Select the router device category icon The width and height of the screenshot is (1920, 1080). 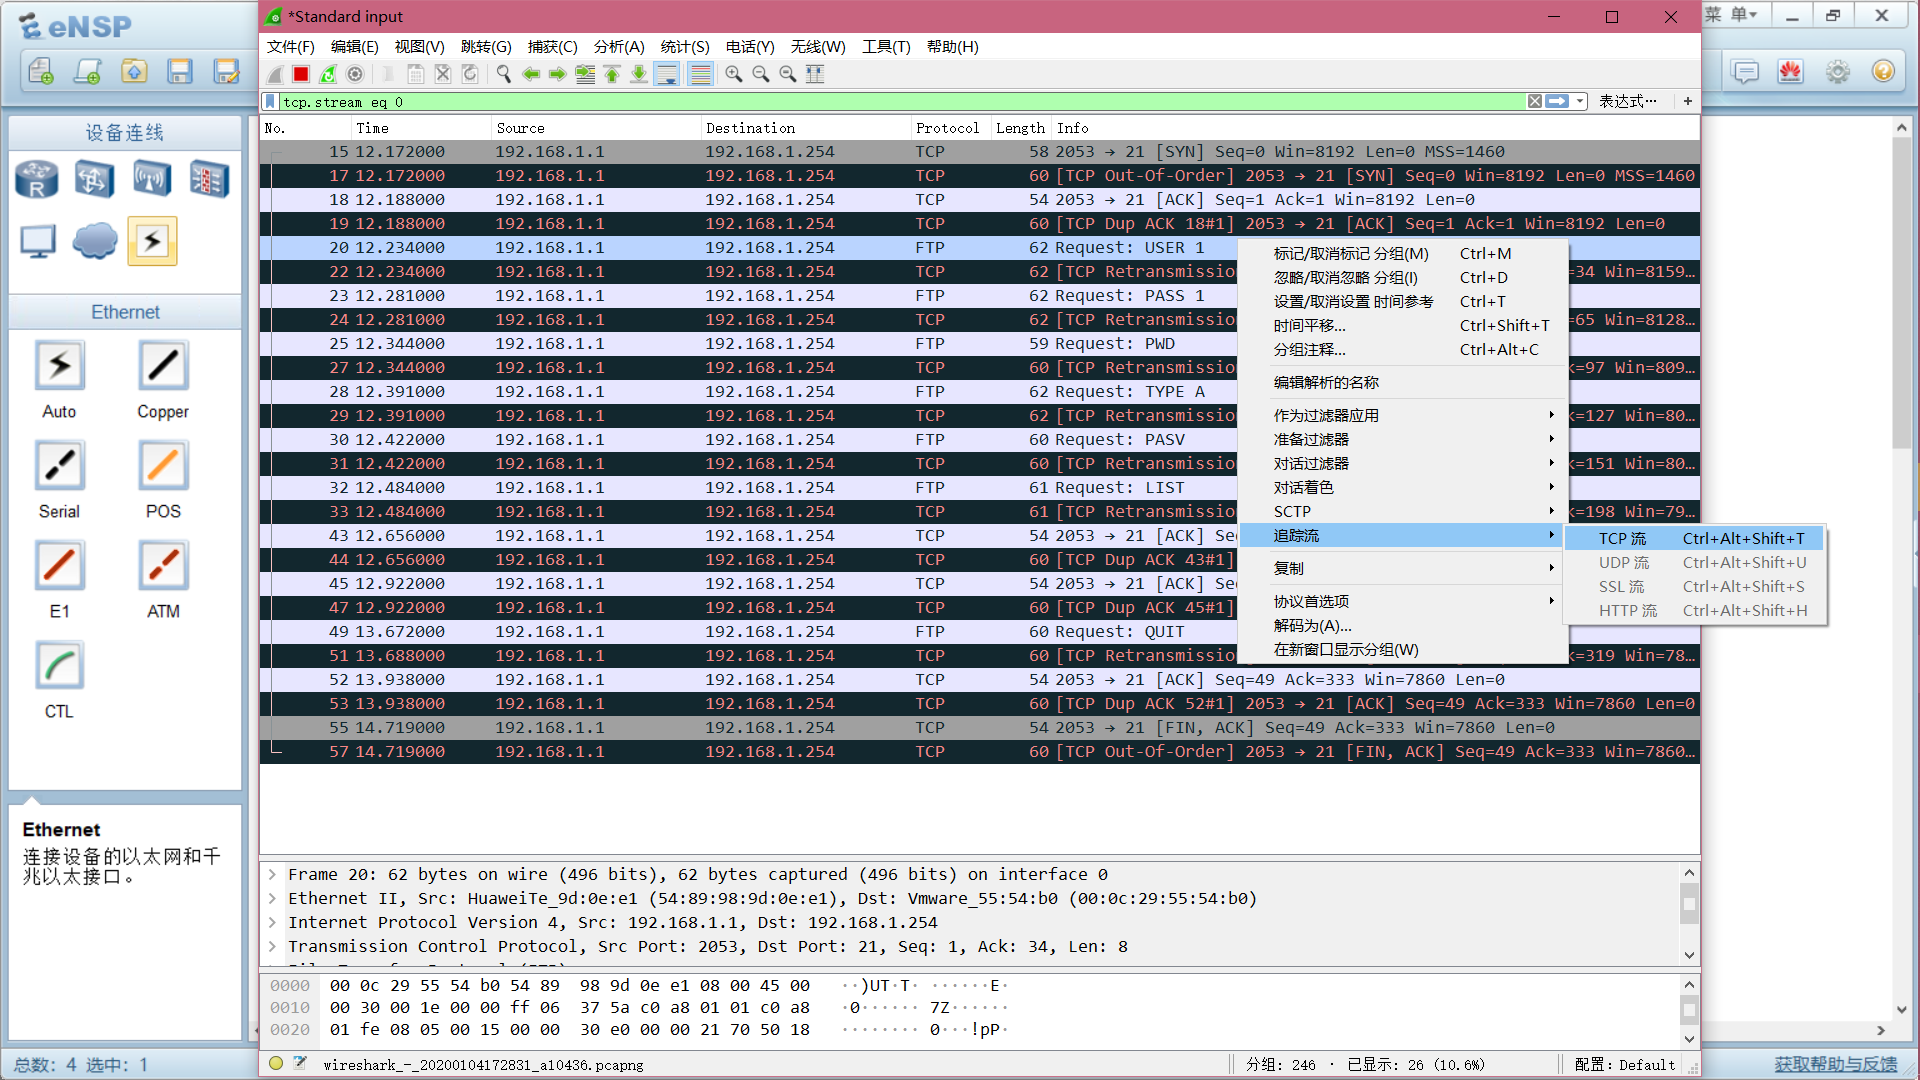coord(37,179)
